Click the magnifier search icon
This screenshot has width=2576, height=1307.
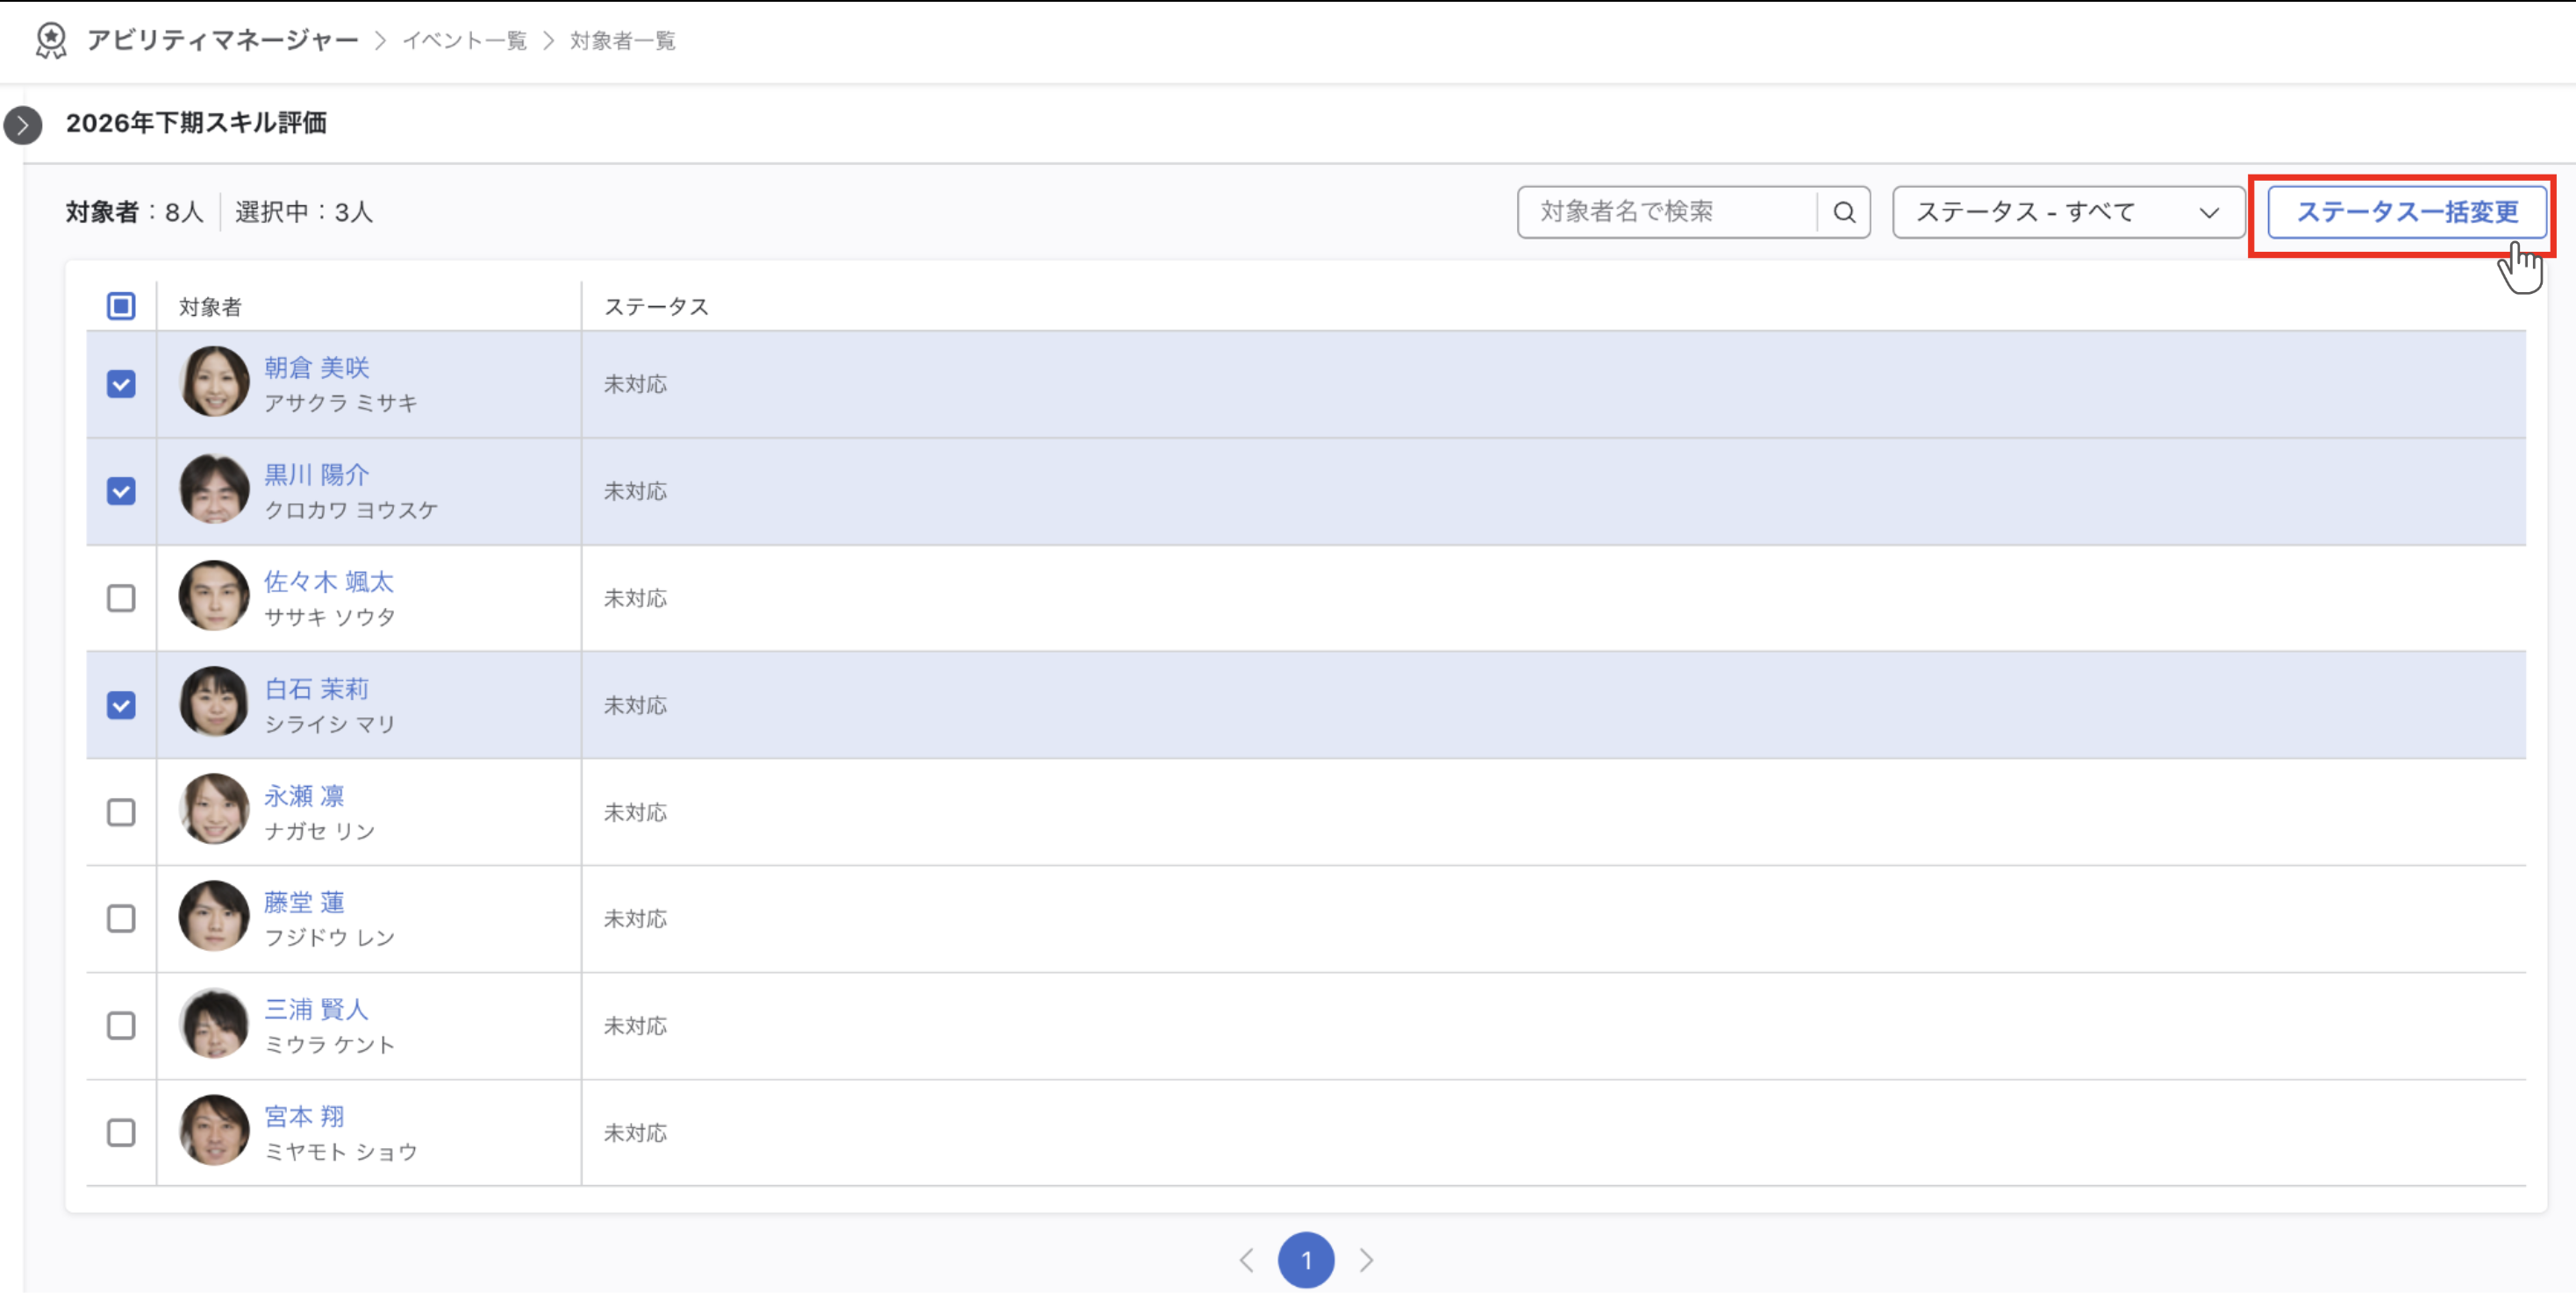[1844, 213]
